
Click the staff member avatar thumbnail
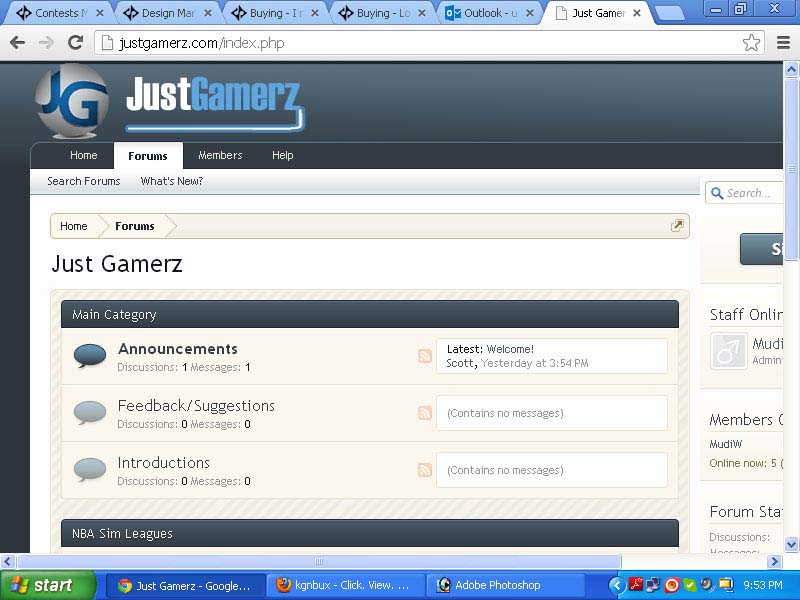click(729, 351)
